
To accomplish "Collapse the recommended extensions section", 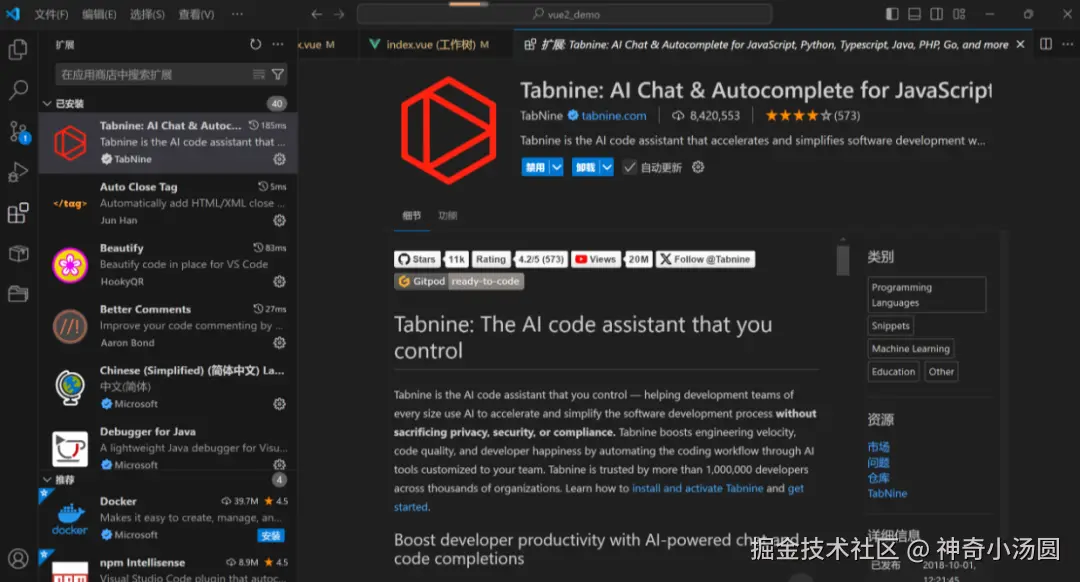I will (x=47, y=479).
